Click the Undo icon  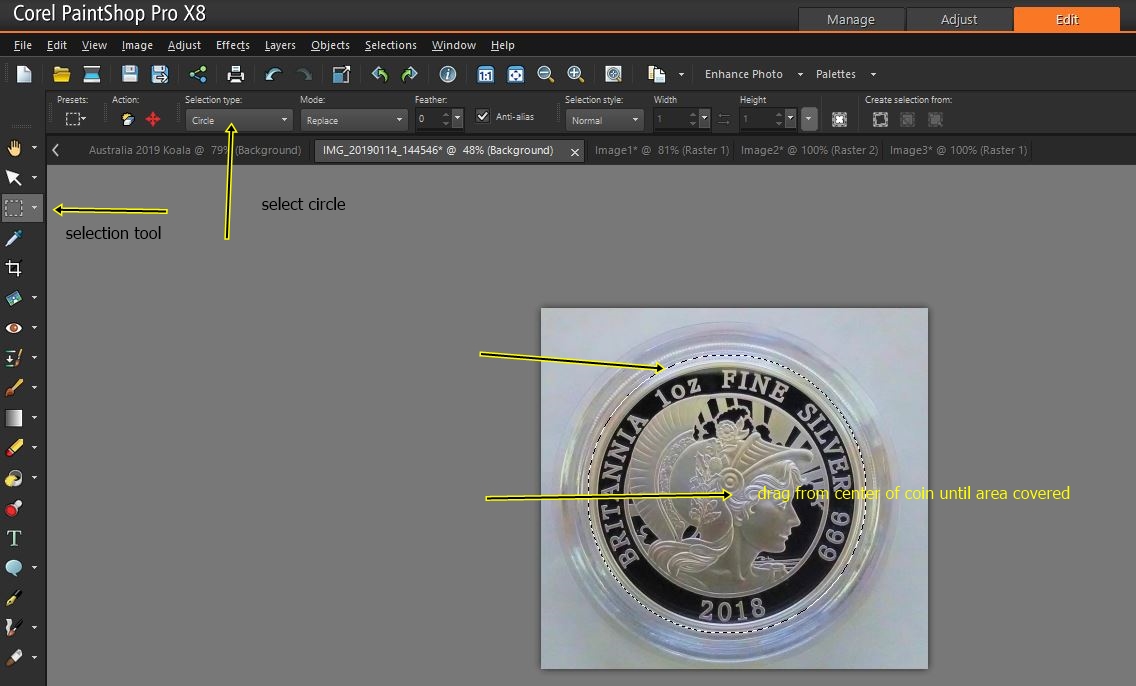click(273, 74)
